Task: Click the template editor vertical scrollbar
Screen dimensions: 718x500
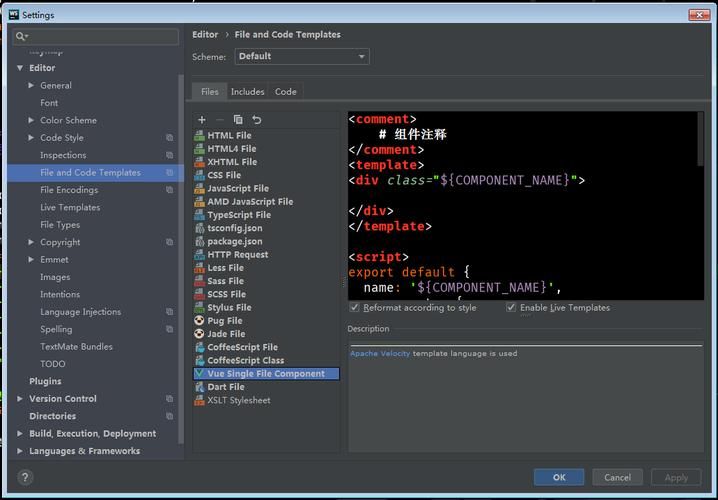Action: click(x=701, y=140)
